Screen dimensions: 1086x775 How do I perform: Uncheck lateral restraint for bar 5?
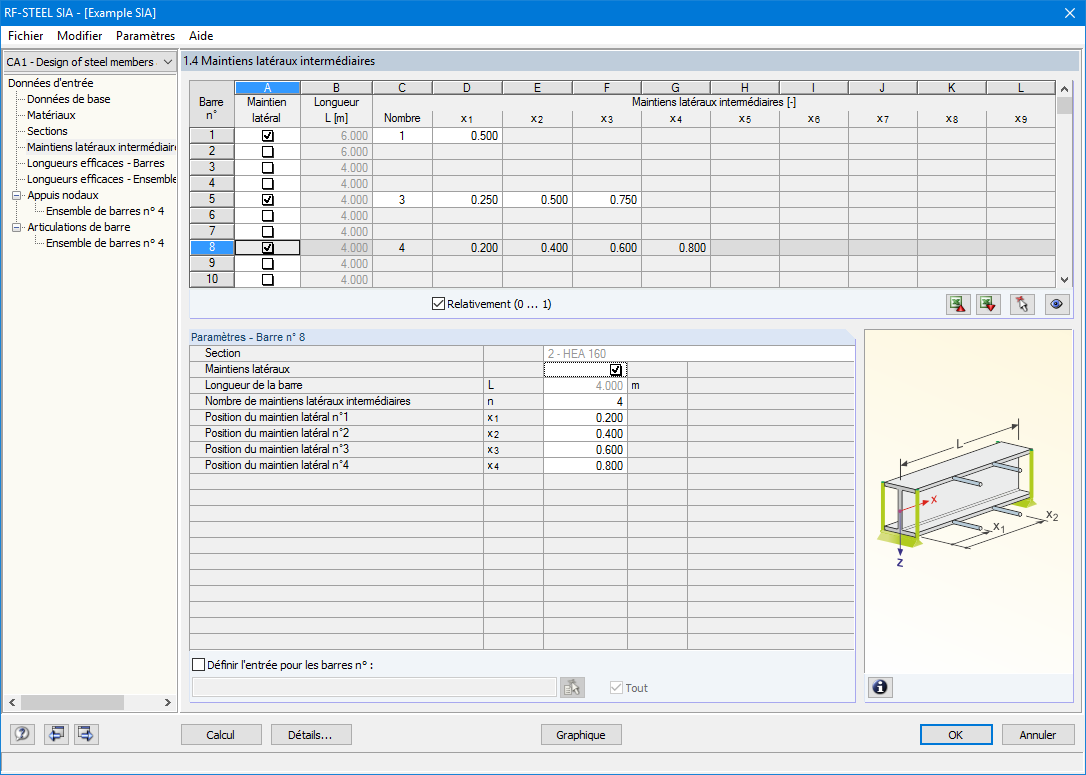[x=267, y=199]
